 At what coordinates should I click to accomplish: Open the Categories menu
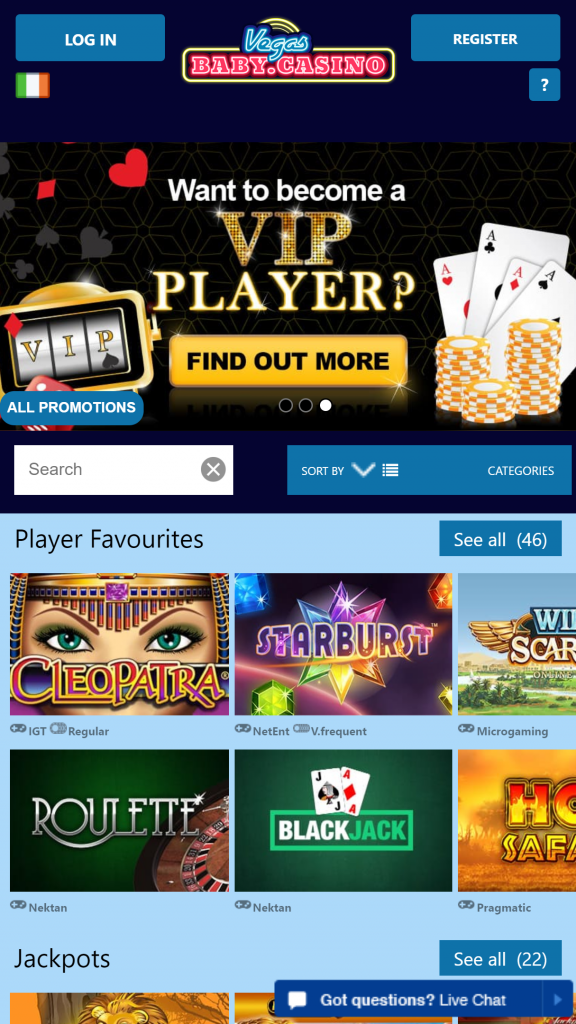point(520,471)
